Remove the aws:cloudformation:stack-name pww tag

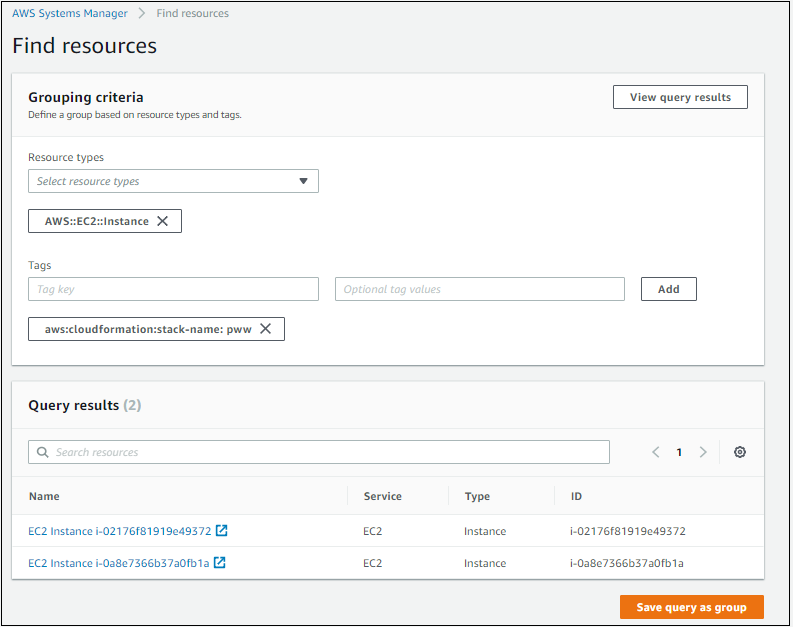(266, 329)
